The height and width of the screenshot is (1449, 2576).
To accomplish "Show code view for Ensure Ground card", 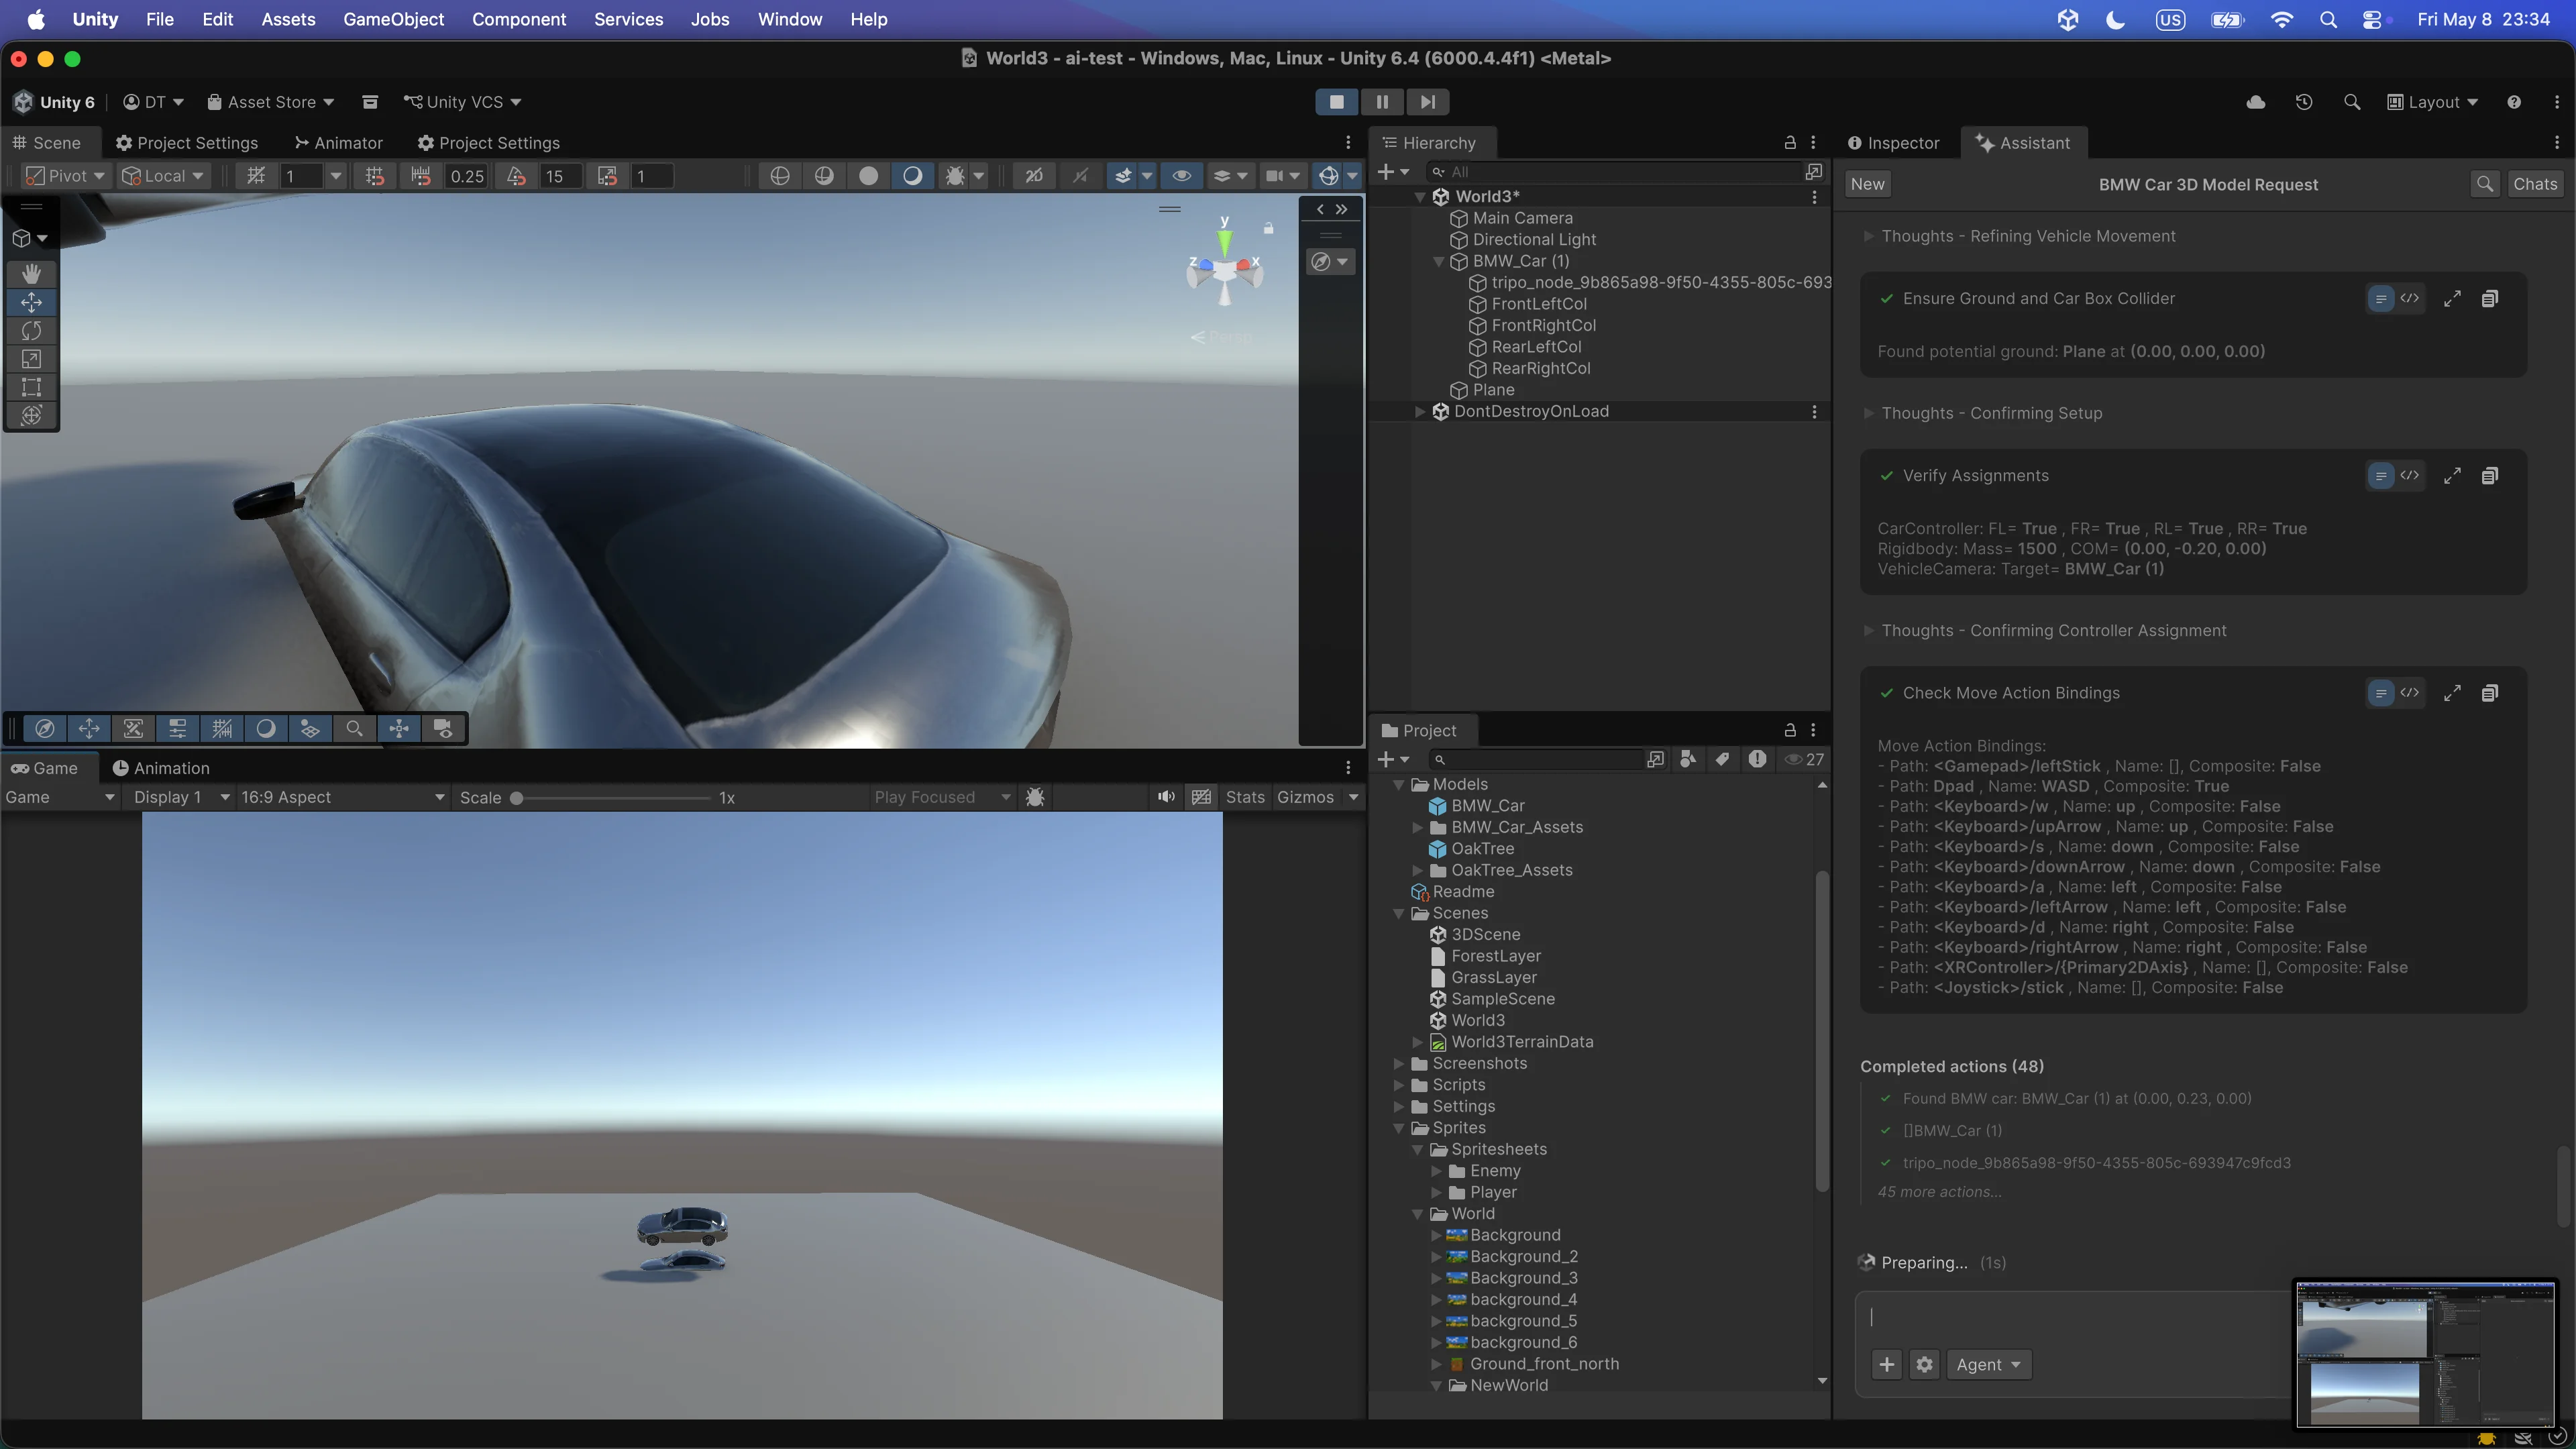I will pos(2410,298).
